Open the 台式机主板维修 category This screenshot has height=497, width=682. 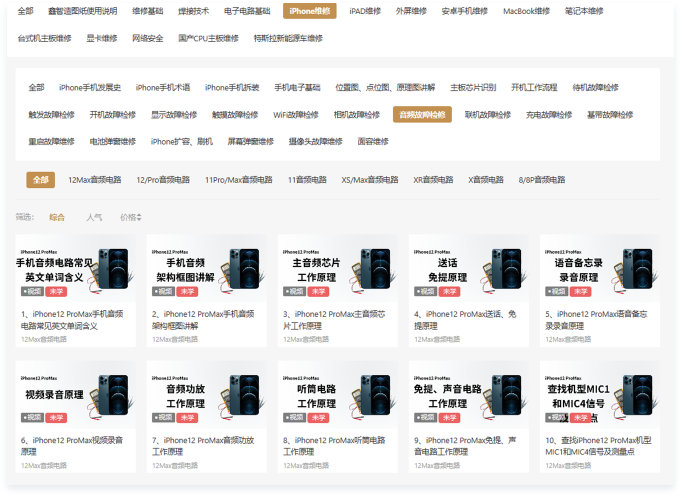[44, 38]
